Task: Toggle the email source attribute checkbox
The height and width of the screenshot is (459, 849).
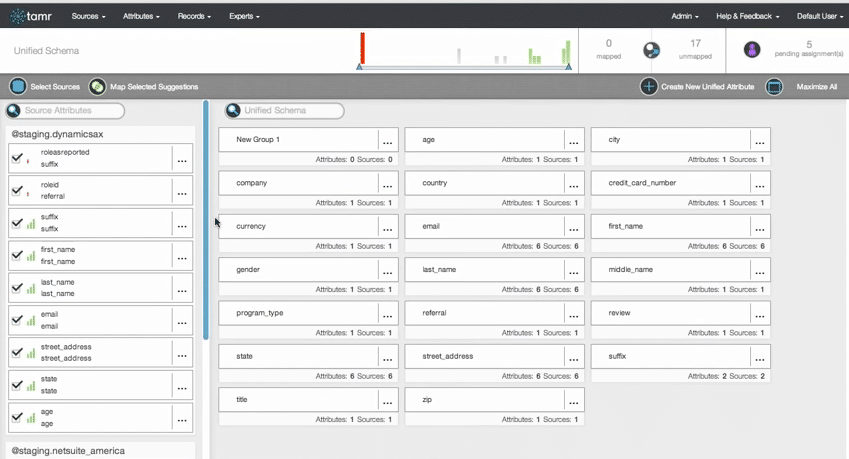Action: click(x=17, y=321)
